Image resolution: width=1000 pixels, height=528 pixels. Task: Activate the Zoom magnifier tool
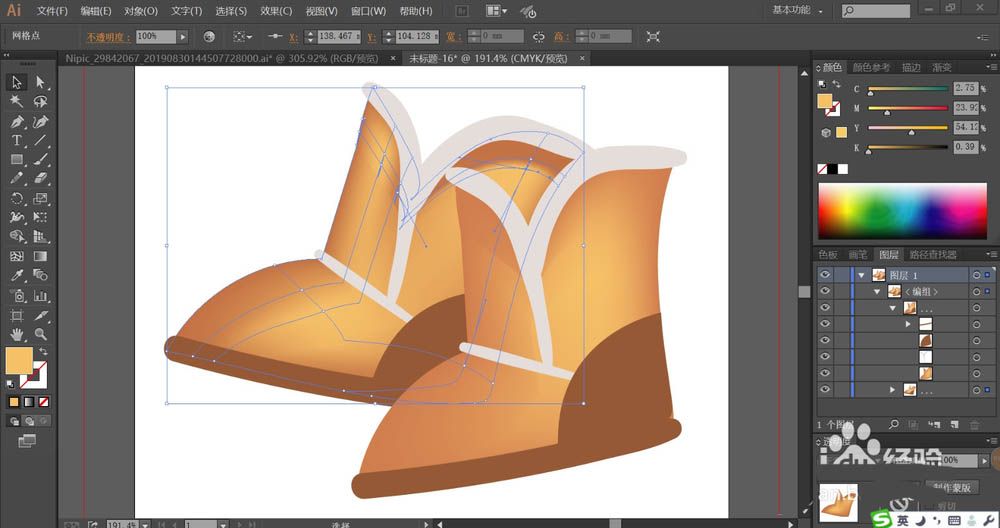tap(41, 333)
